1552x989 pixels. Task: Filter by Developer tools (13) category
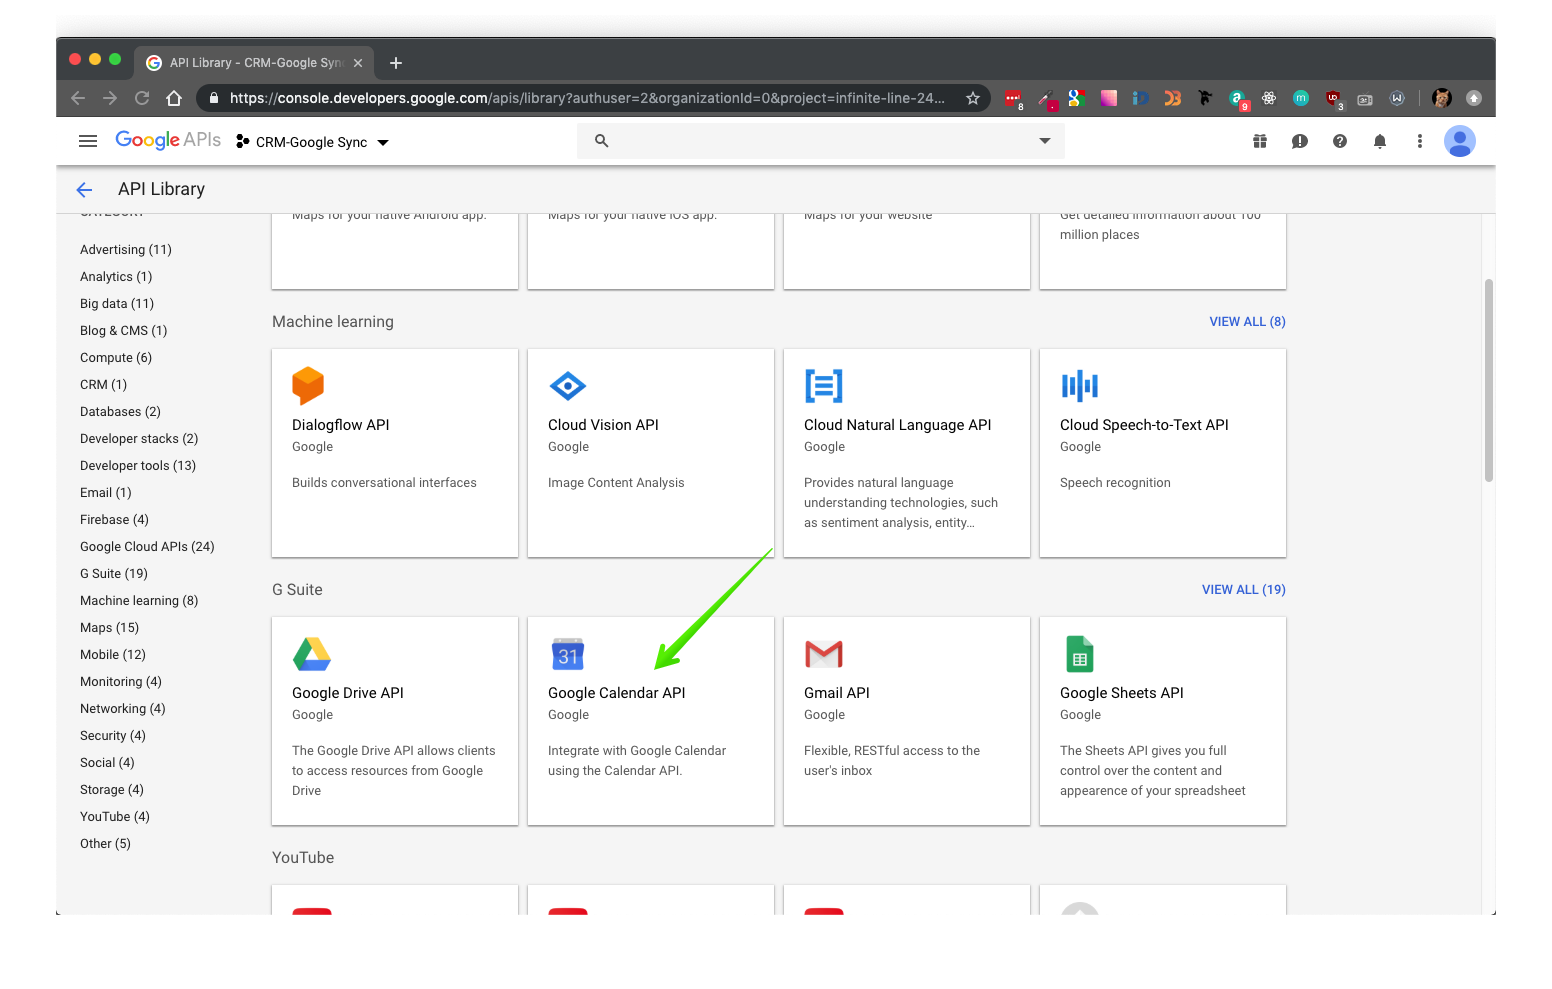(138, 466)
